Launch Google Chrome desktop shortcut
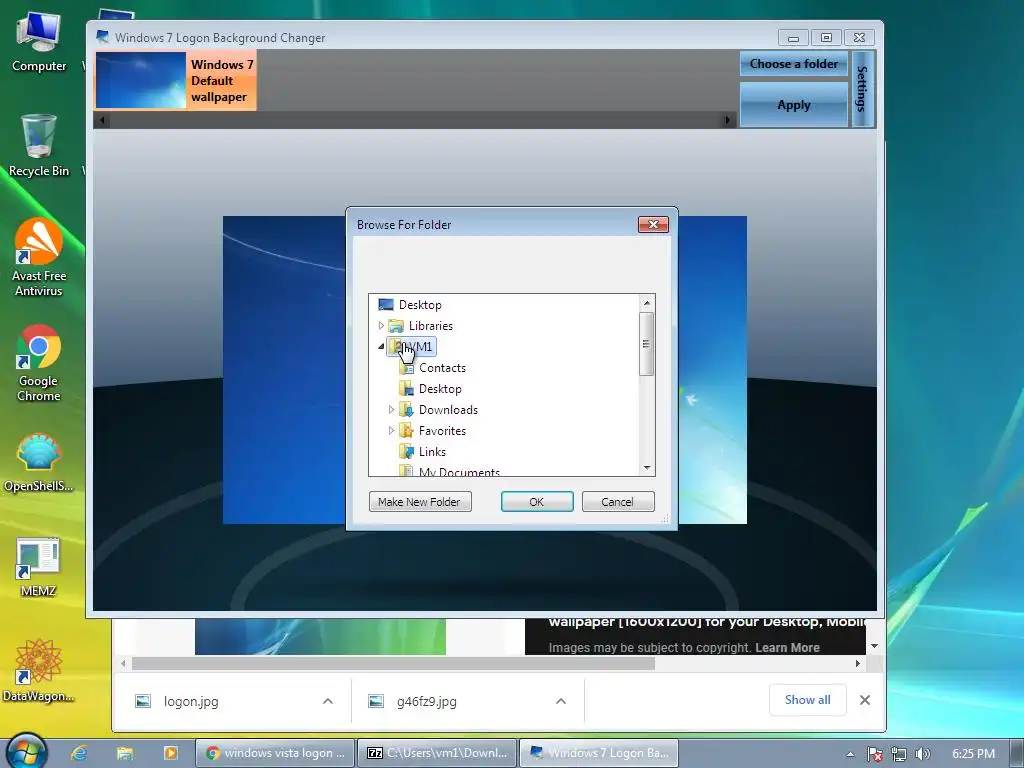This screenshot has height=768, width=1024. [x=39, y=363]
